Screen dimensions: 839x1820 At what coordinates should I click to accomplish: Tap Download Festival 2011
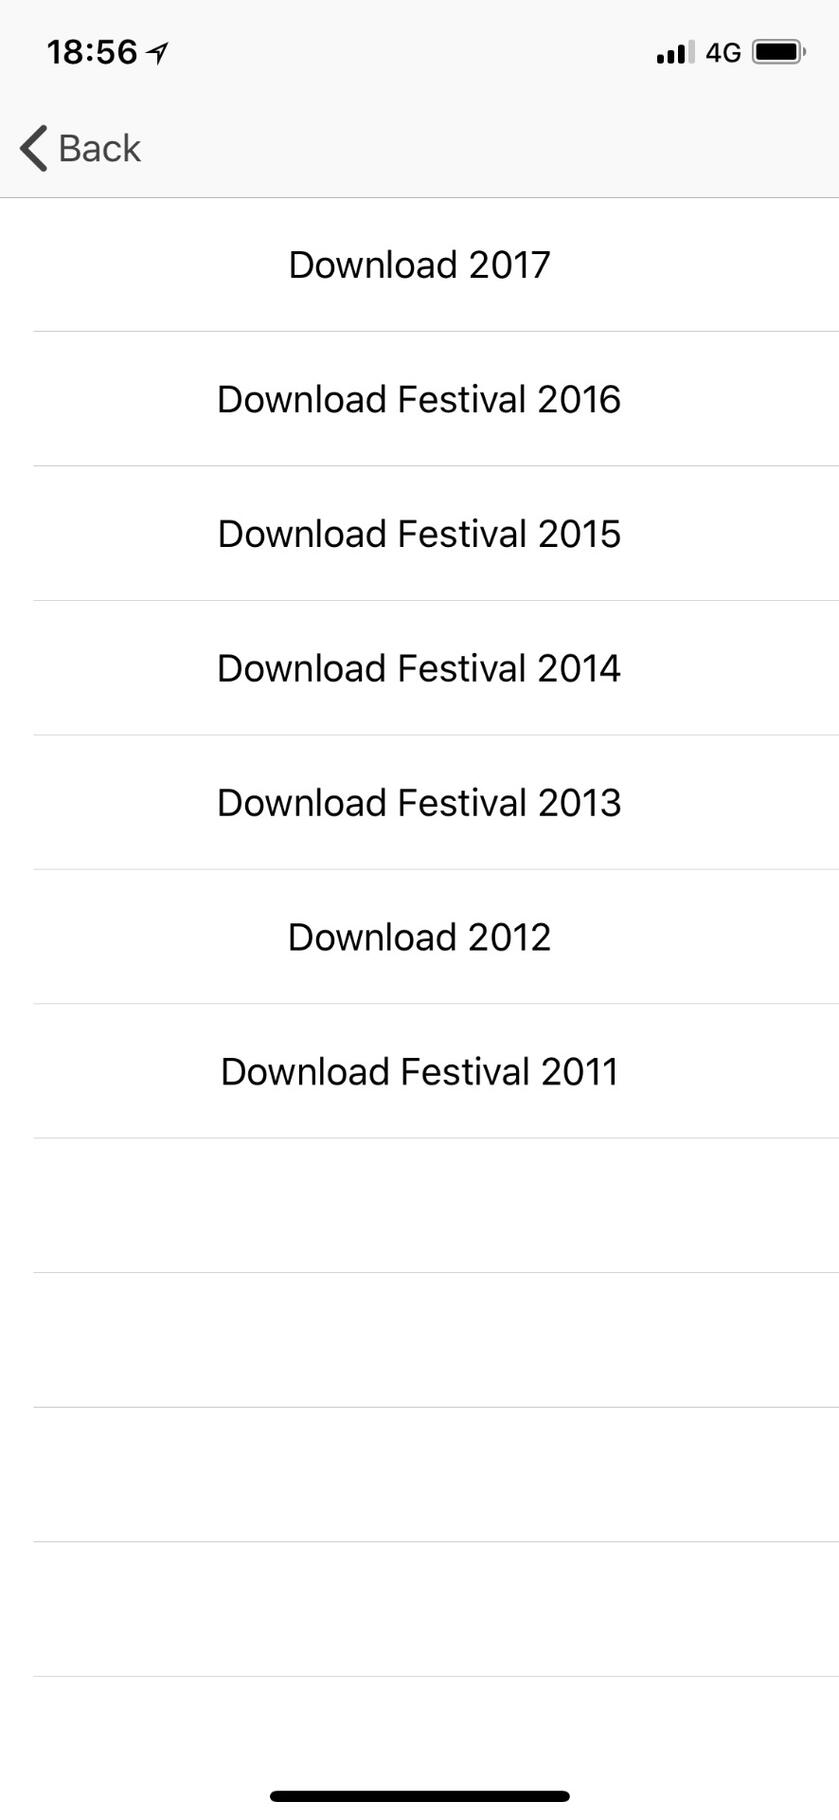419,1072
